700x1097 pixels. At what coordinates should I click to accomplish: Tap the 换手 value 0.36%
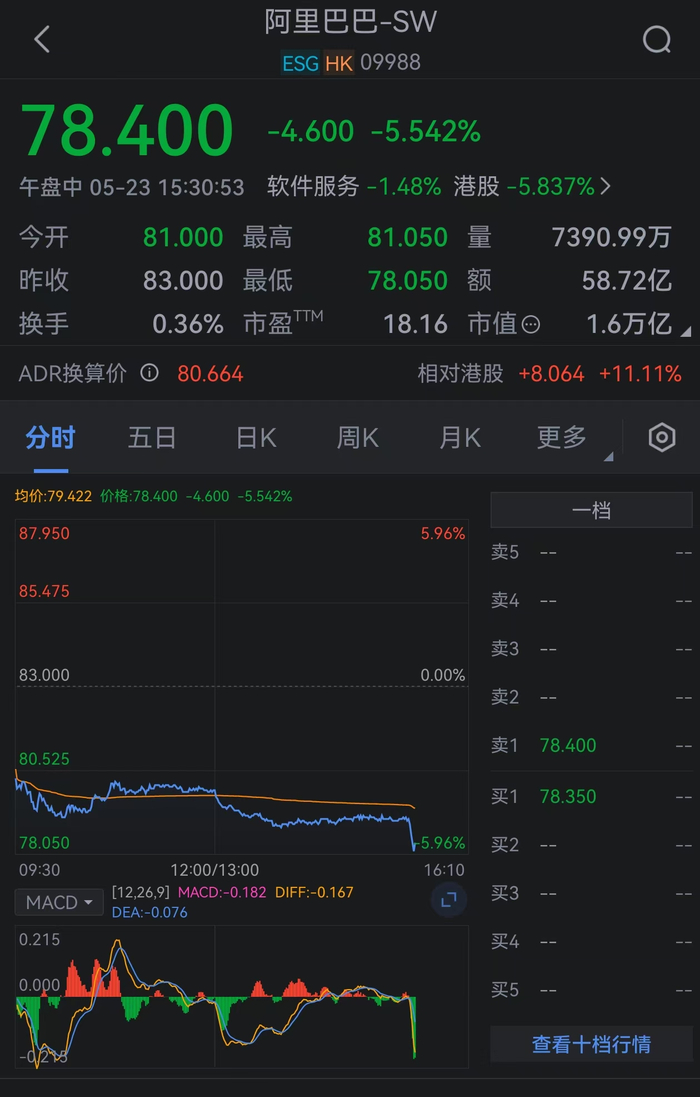[x=188, y=324]
